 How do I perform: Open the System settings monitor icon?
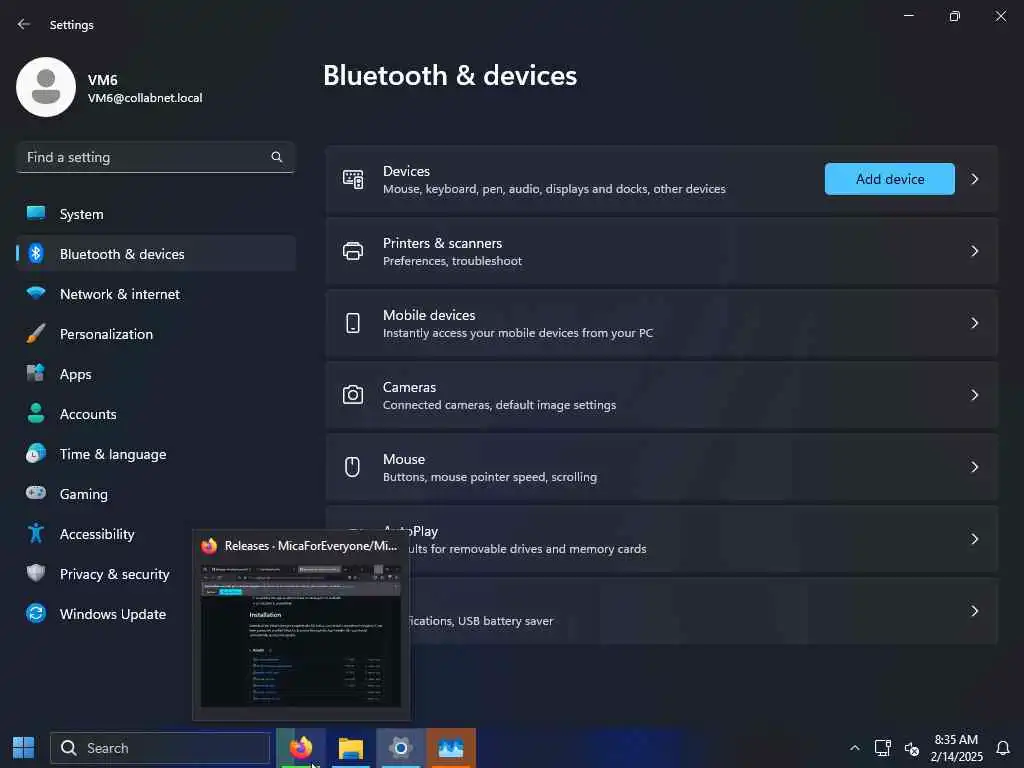coord(36,214)
